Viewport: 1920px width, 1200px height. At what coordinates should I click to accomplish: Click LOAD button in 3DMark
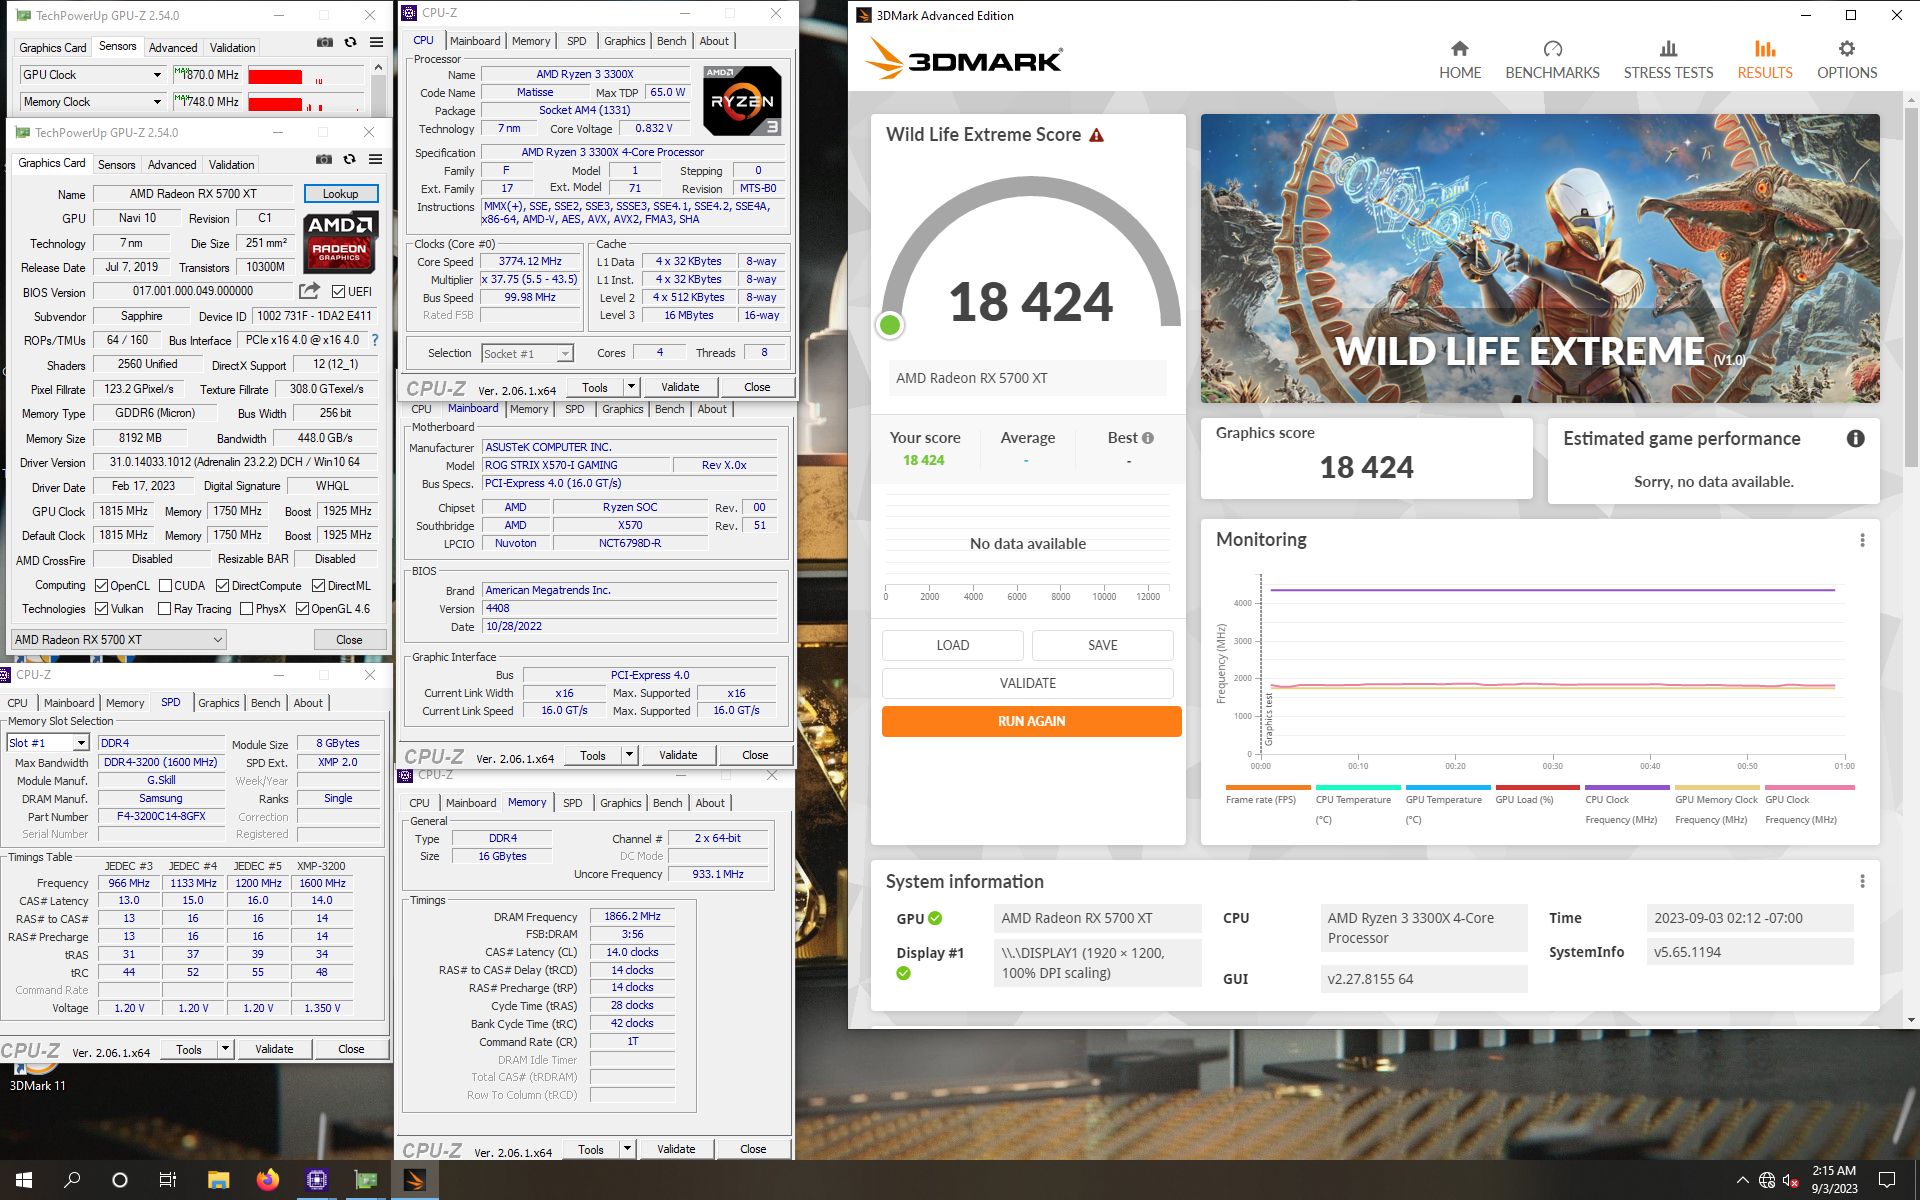952,645
